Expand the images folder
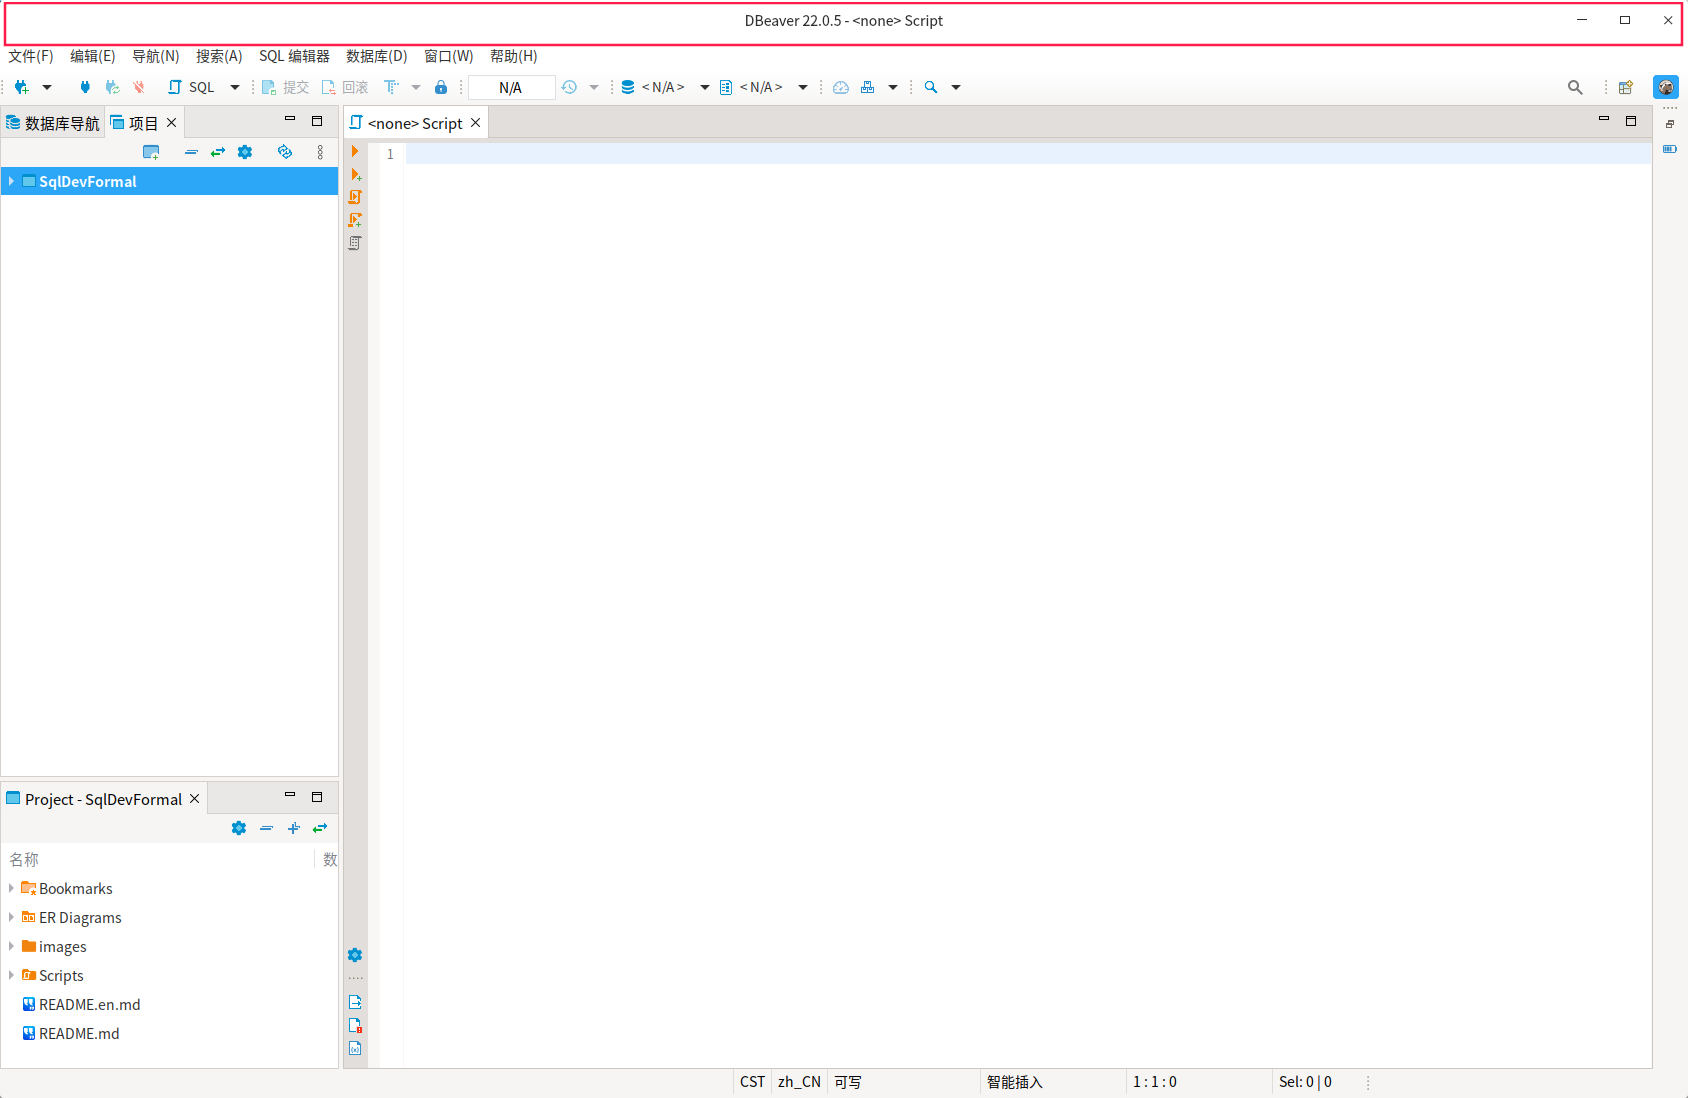This screenshot has width=1688, height=1098. [11, 946]
